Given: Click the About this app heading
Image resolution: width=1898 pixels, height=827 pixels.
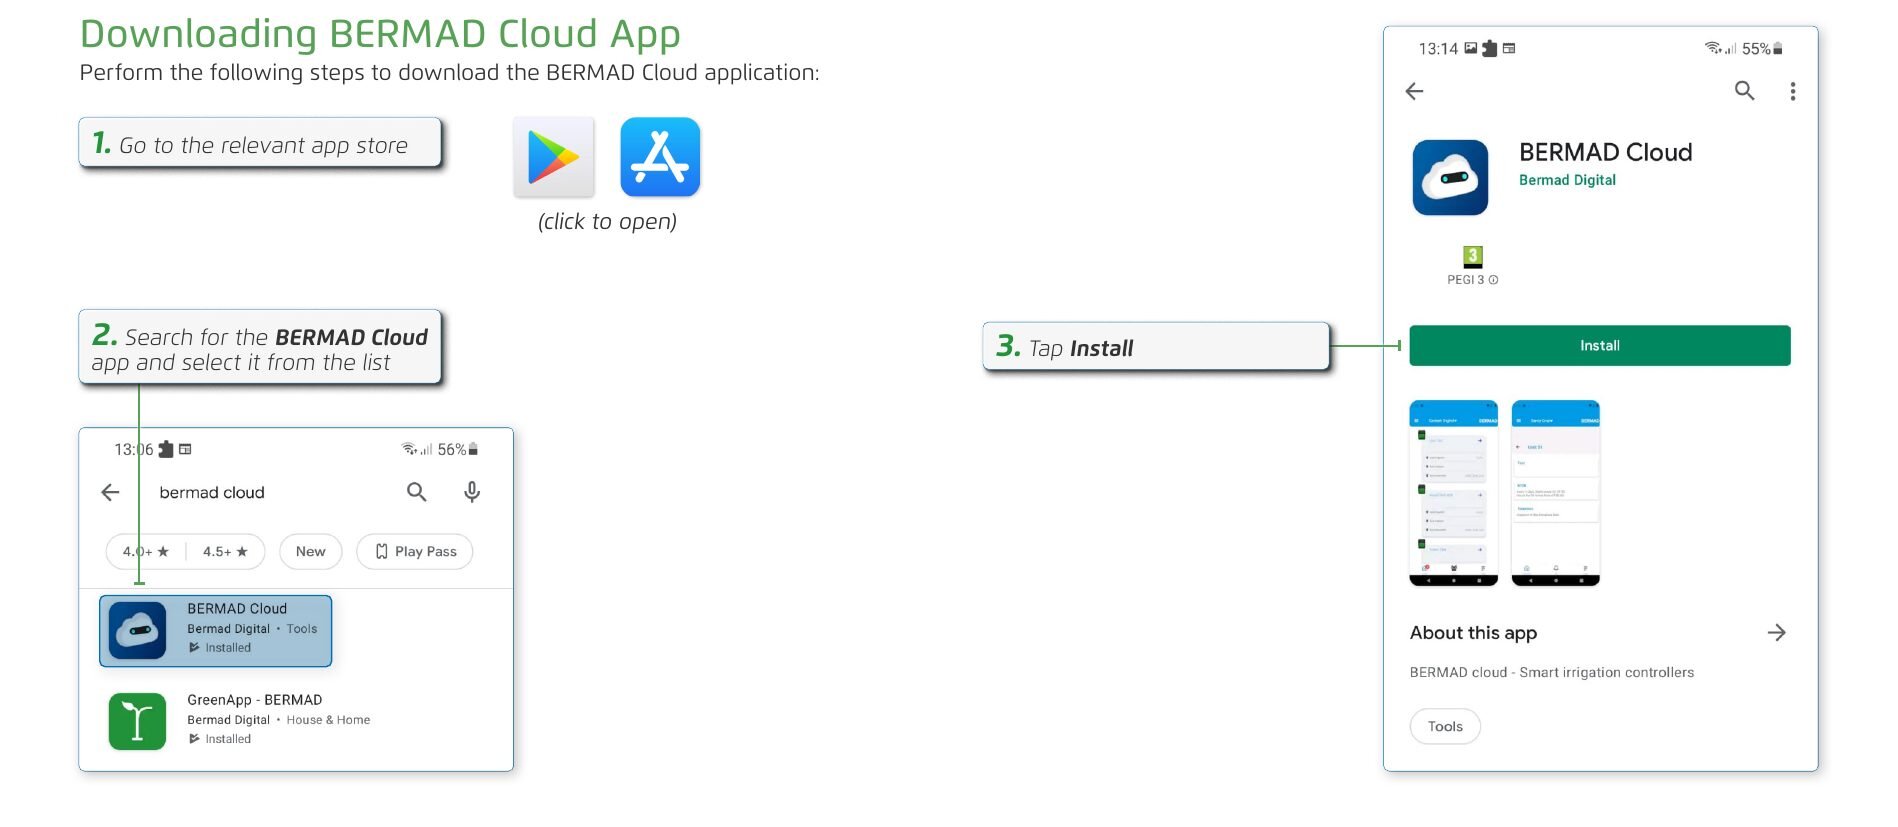Looking at the screenshot, I should coord(1473,633).
